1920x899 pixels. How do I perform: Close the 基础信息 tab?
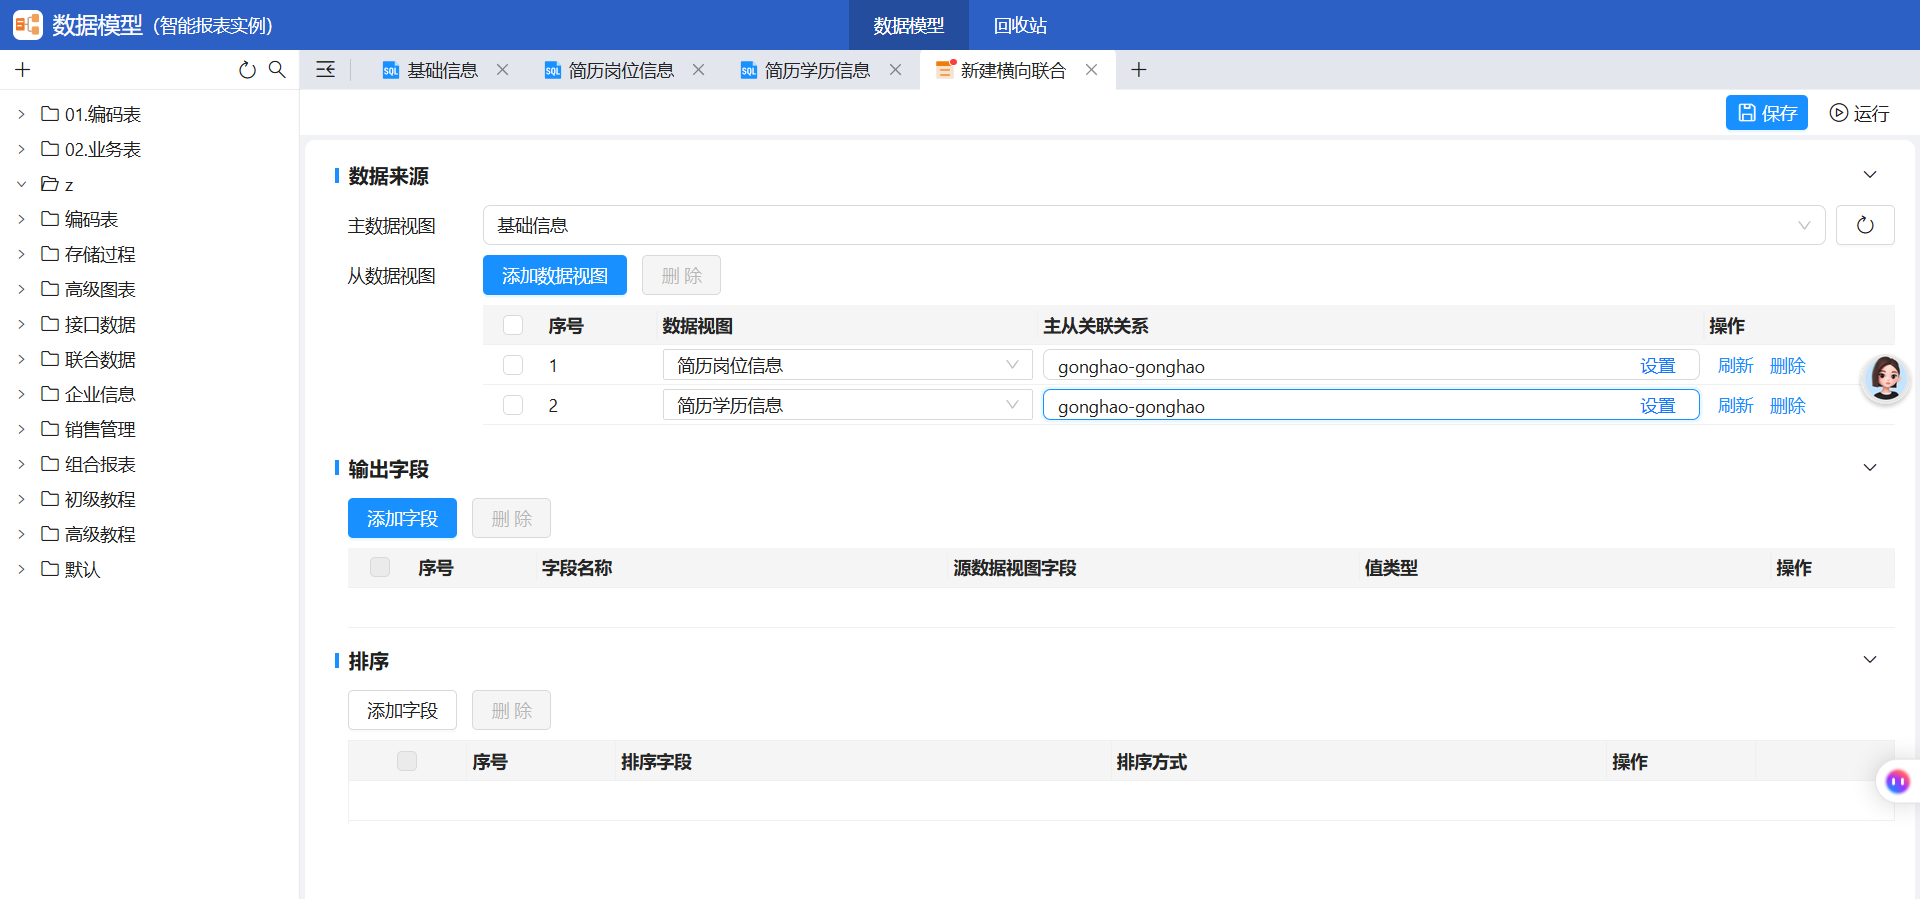tap(503, 70)
